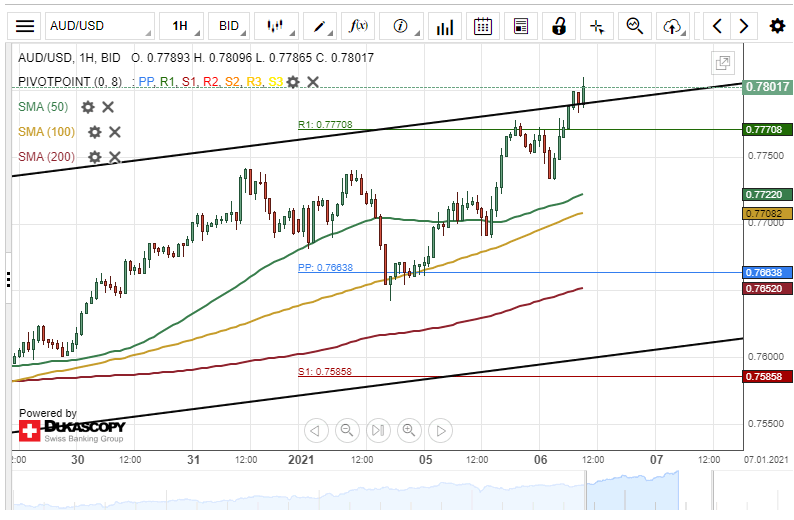The image size is (794, 520).
Task: Open the hamburger main menu
Action: coord(25,26)
